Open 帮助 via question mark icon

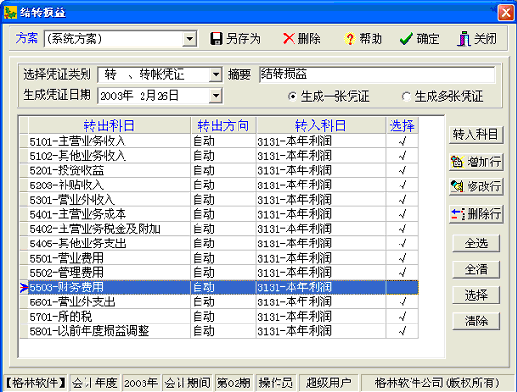pos(349,39)
